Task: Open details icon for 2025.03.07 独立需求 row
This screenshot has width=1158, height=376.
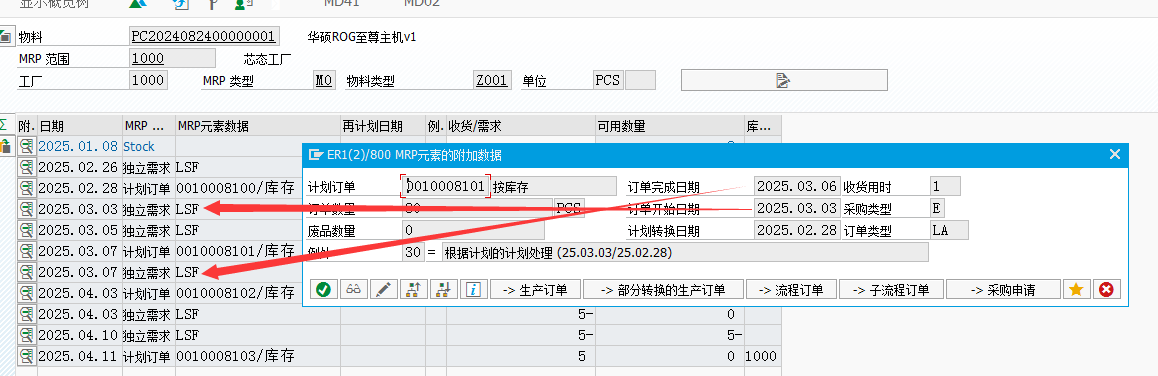Action: [x=27, y=272]
